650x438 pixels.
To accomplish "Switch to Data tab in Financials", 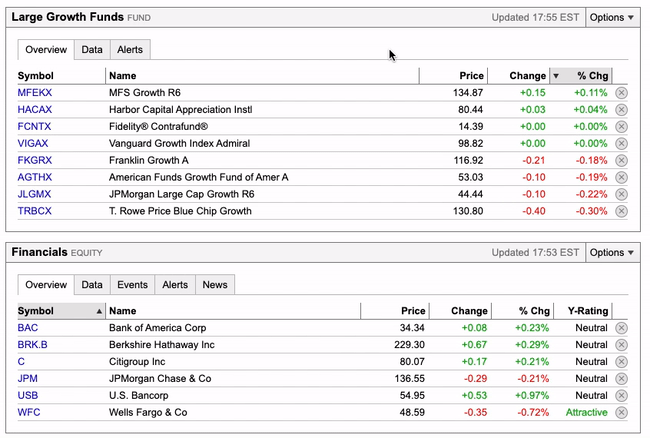I will tap(92, 285).
